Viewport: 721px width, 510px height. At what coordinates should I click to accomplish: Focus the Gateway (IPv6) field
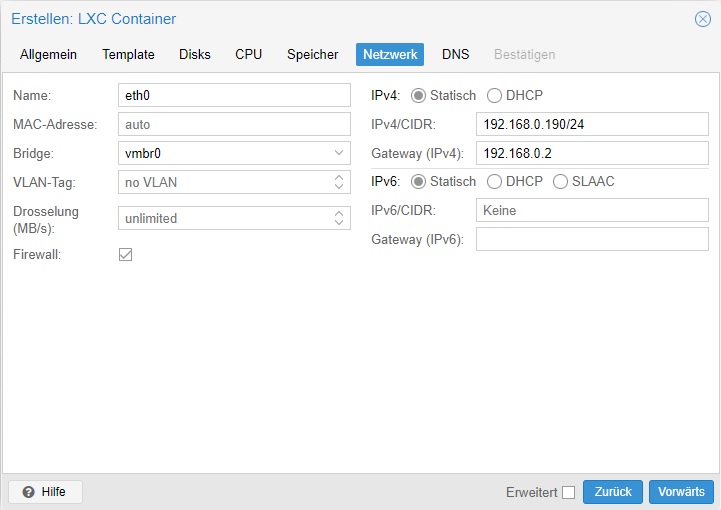(592, 239)
